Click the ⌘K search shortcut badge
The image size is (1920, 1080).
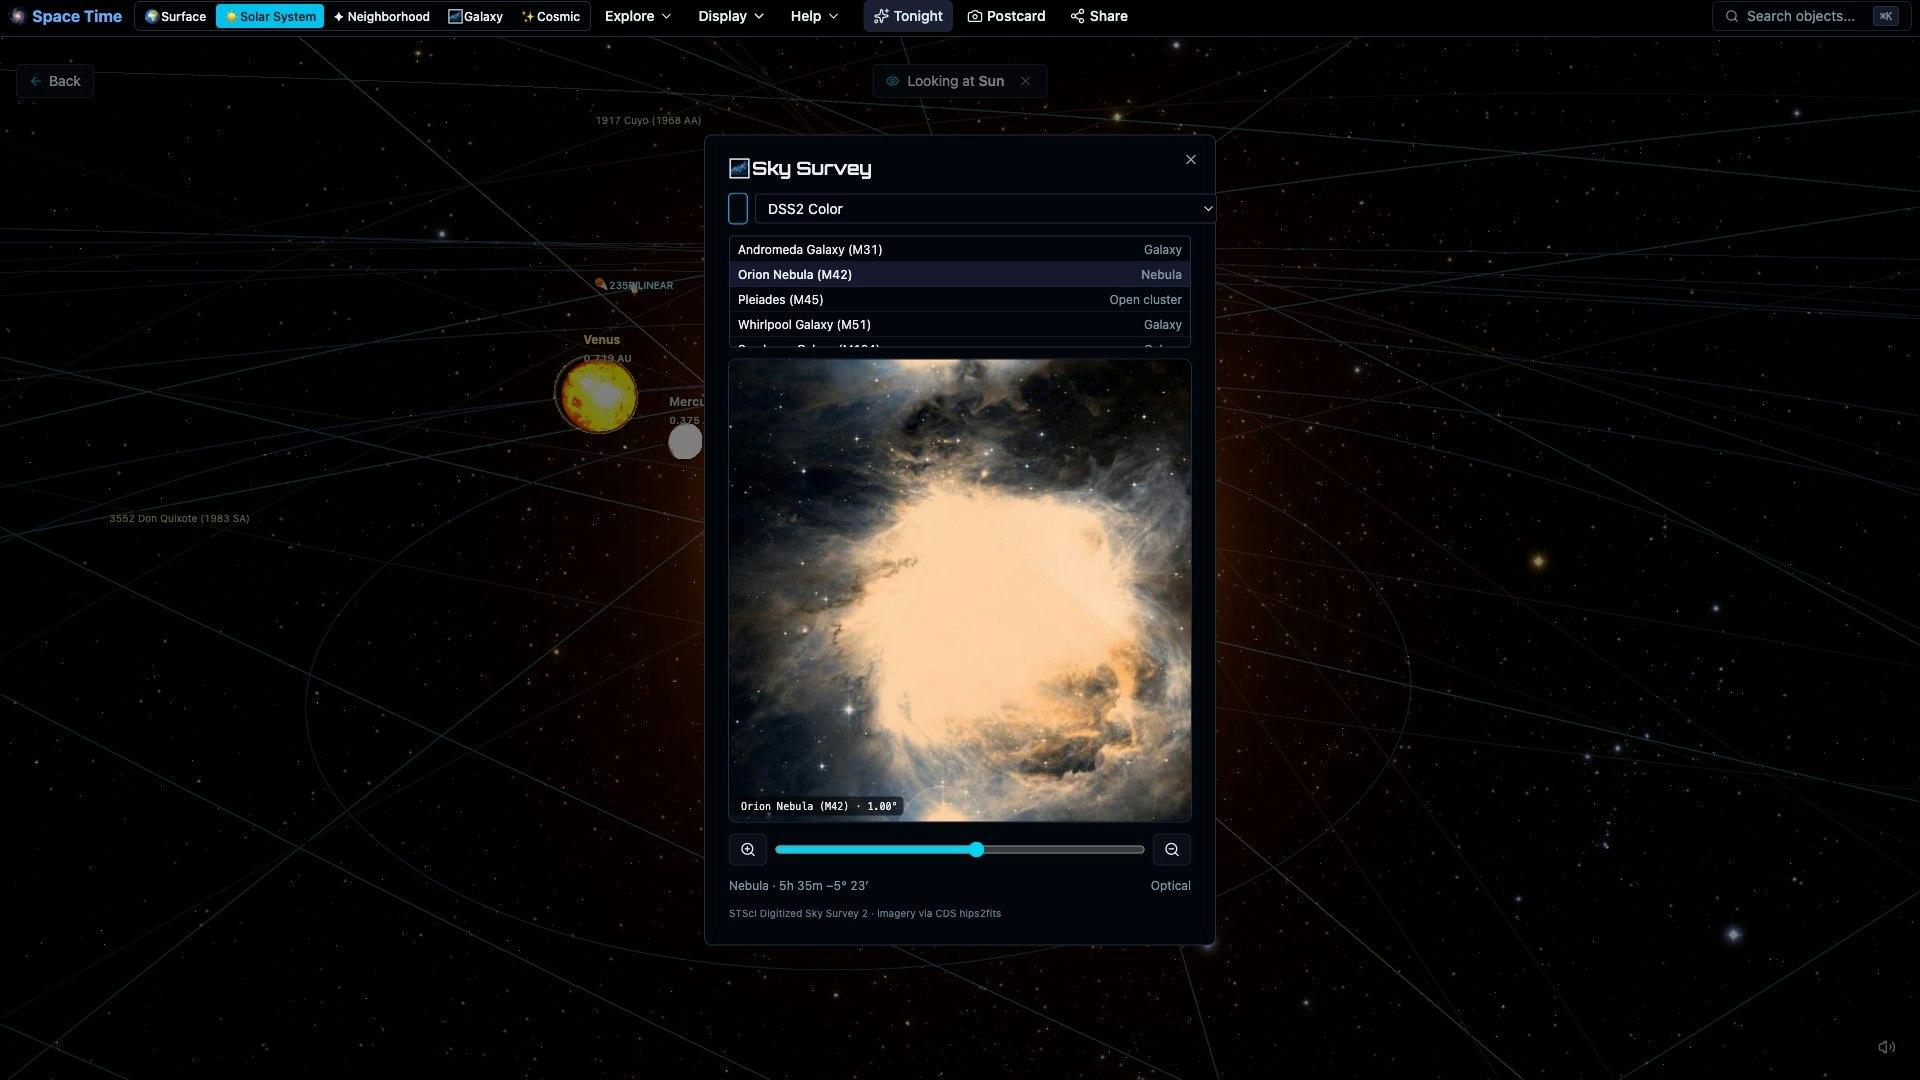pyautogui.click(x=1886, y=16)
